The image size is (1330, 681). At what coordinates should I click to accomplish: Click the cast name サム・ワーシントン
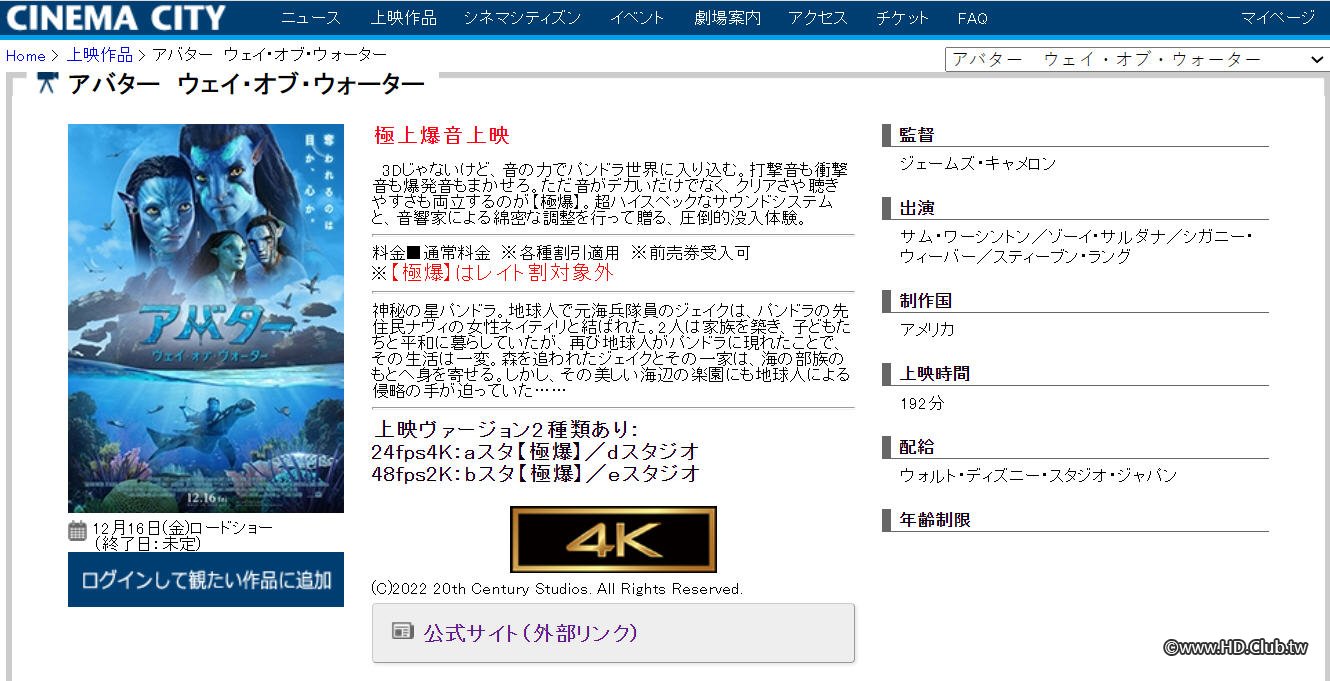[963, 237]
